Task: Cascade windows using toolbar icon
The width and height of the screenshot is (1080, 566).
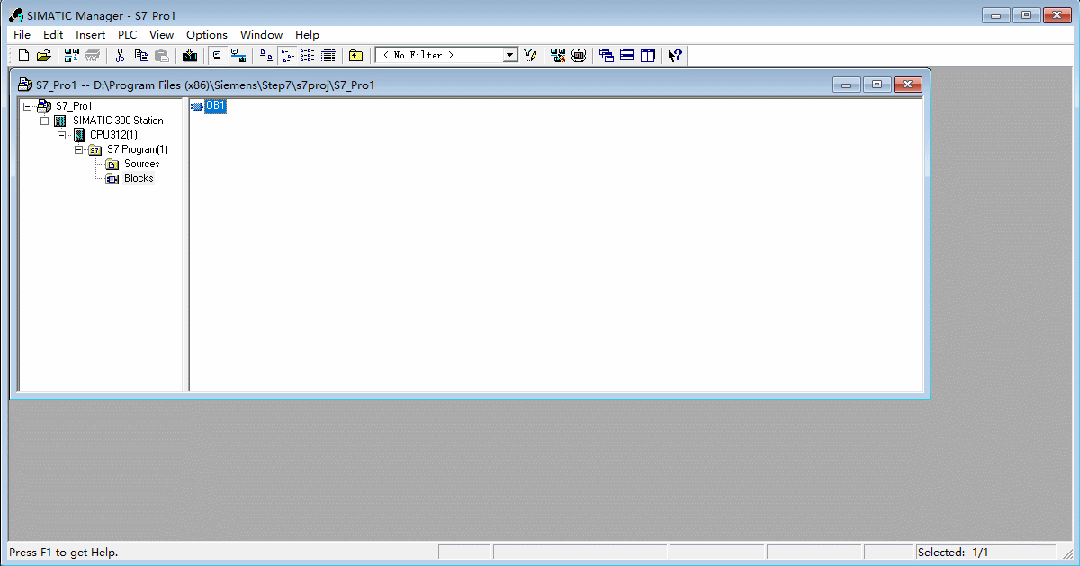Action: (x=606, y=55)
